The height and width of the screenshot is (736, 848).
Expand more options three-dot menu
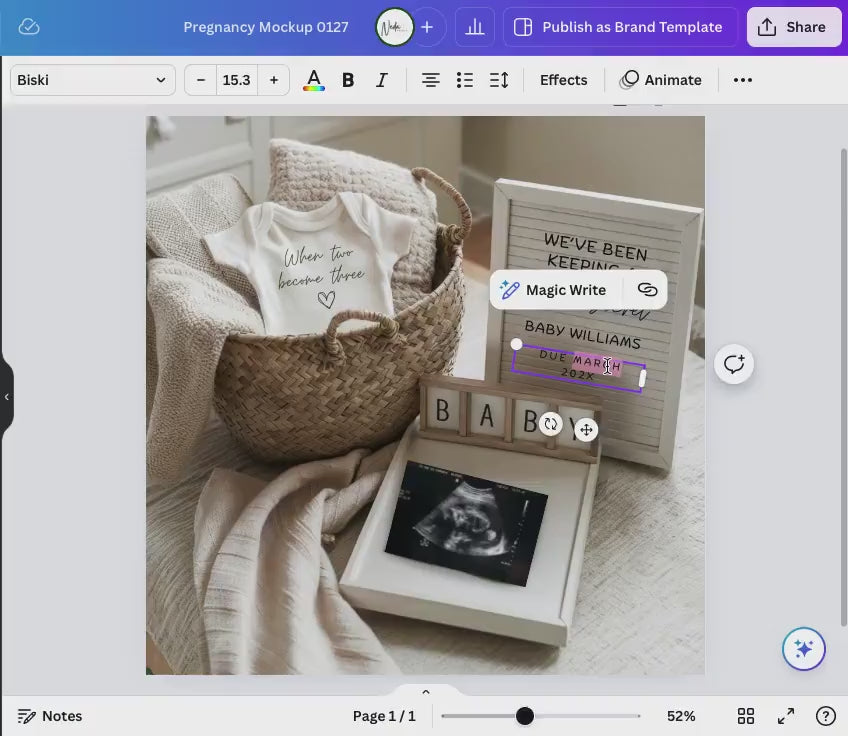coord(742,80)
